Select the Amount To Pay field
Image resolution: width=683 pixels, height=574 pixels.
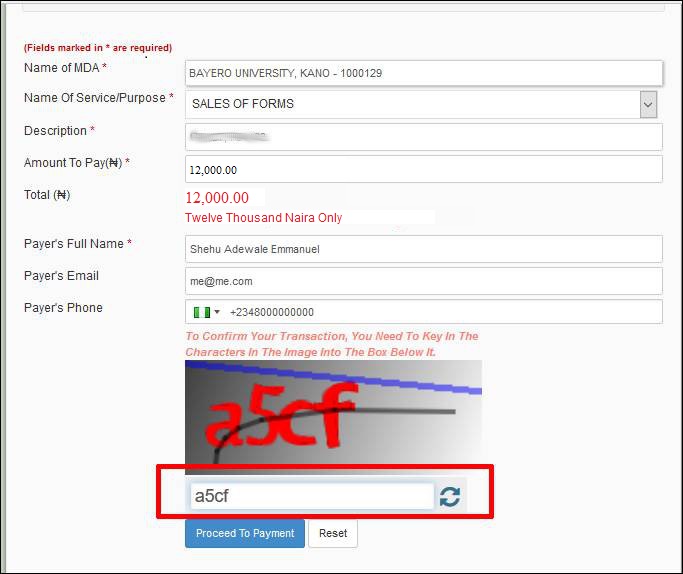point(424,169)
